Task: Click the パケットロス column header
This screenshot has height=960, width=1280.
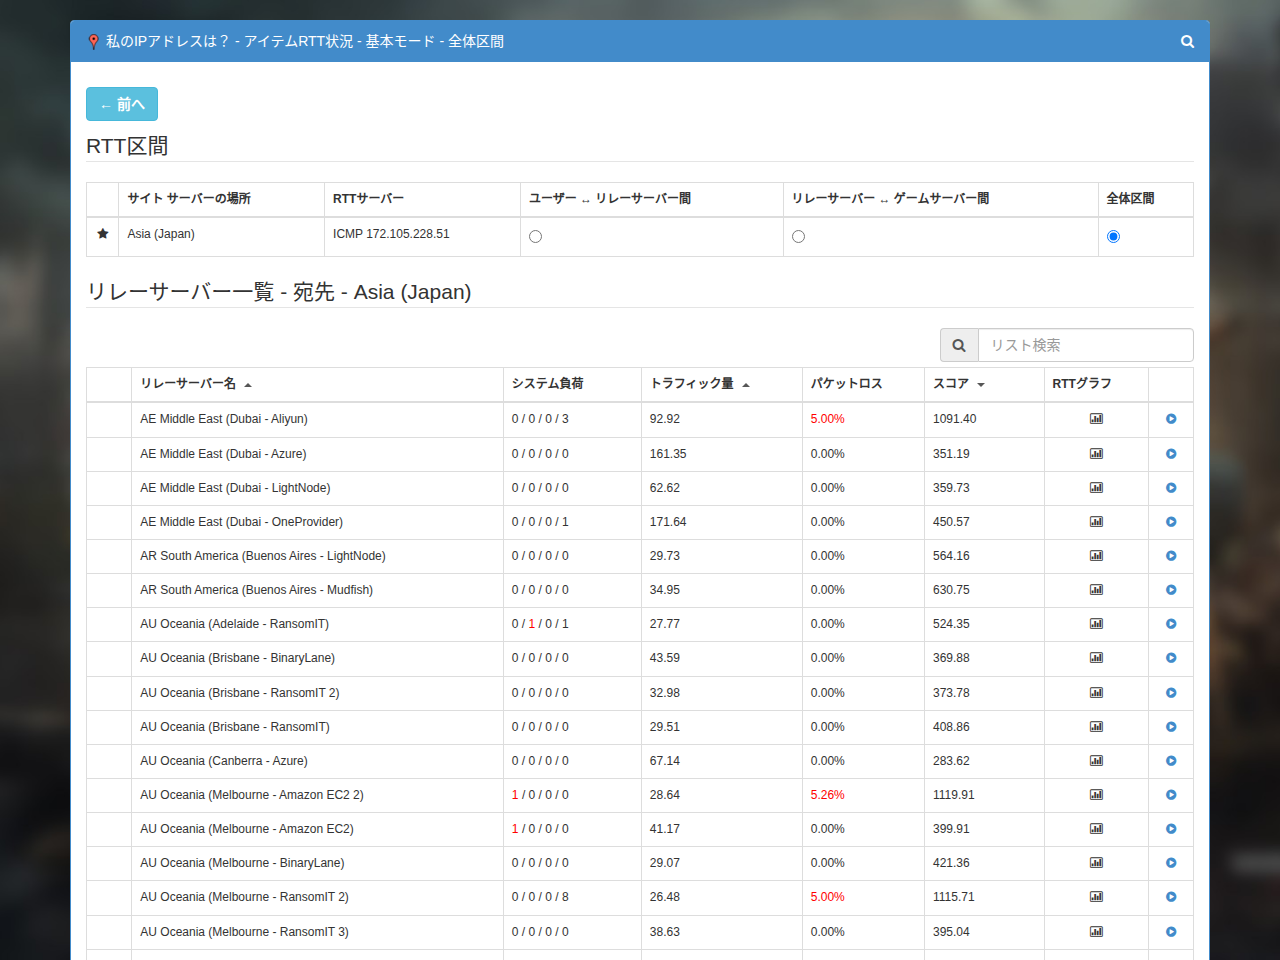Action: pos(846,384)
